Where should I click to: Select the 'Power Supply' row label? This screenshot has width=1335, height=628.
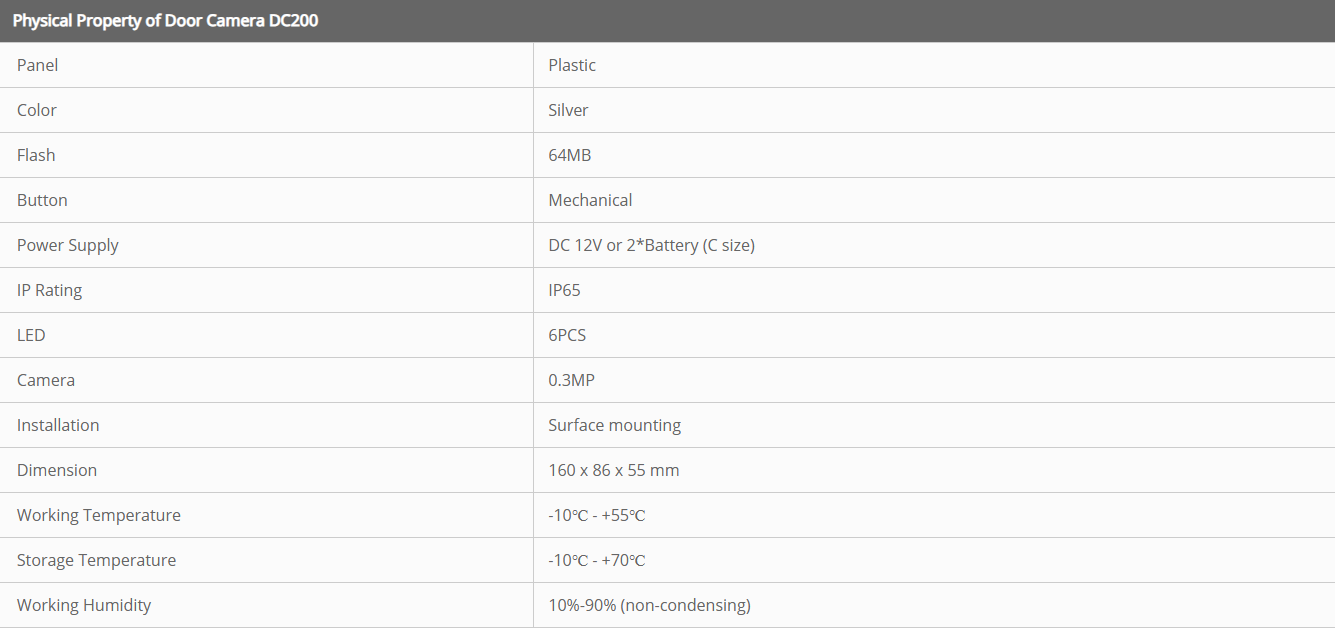68,245
